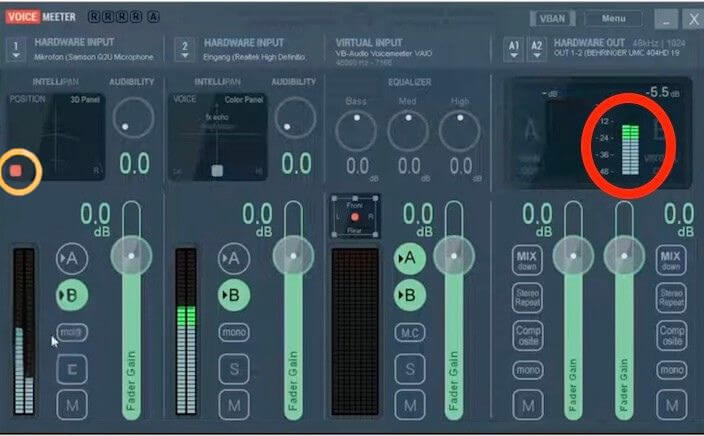This screenshot has width=704, height=436.
Task: Mute the A output bus
Action: pos(528,405)
